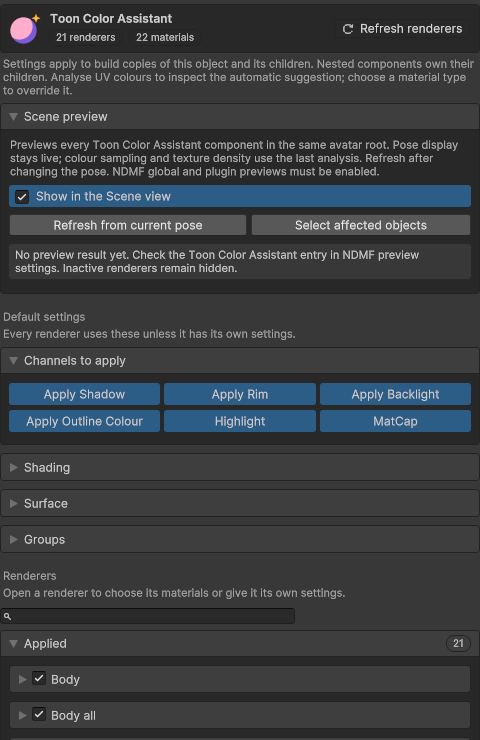Image resolution: width=480 pixels, height=740 pixels.
Task: Click Refresh from current pose
Action: [128, 225]
